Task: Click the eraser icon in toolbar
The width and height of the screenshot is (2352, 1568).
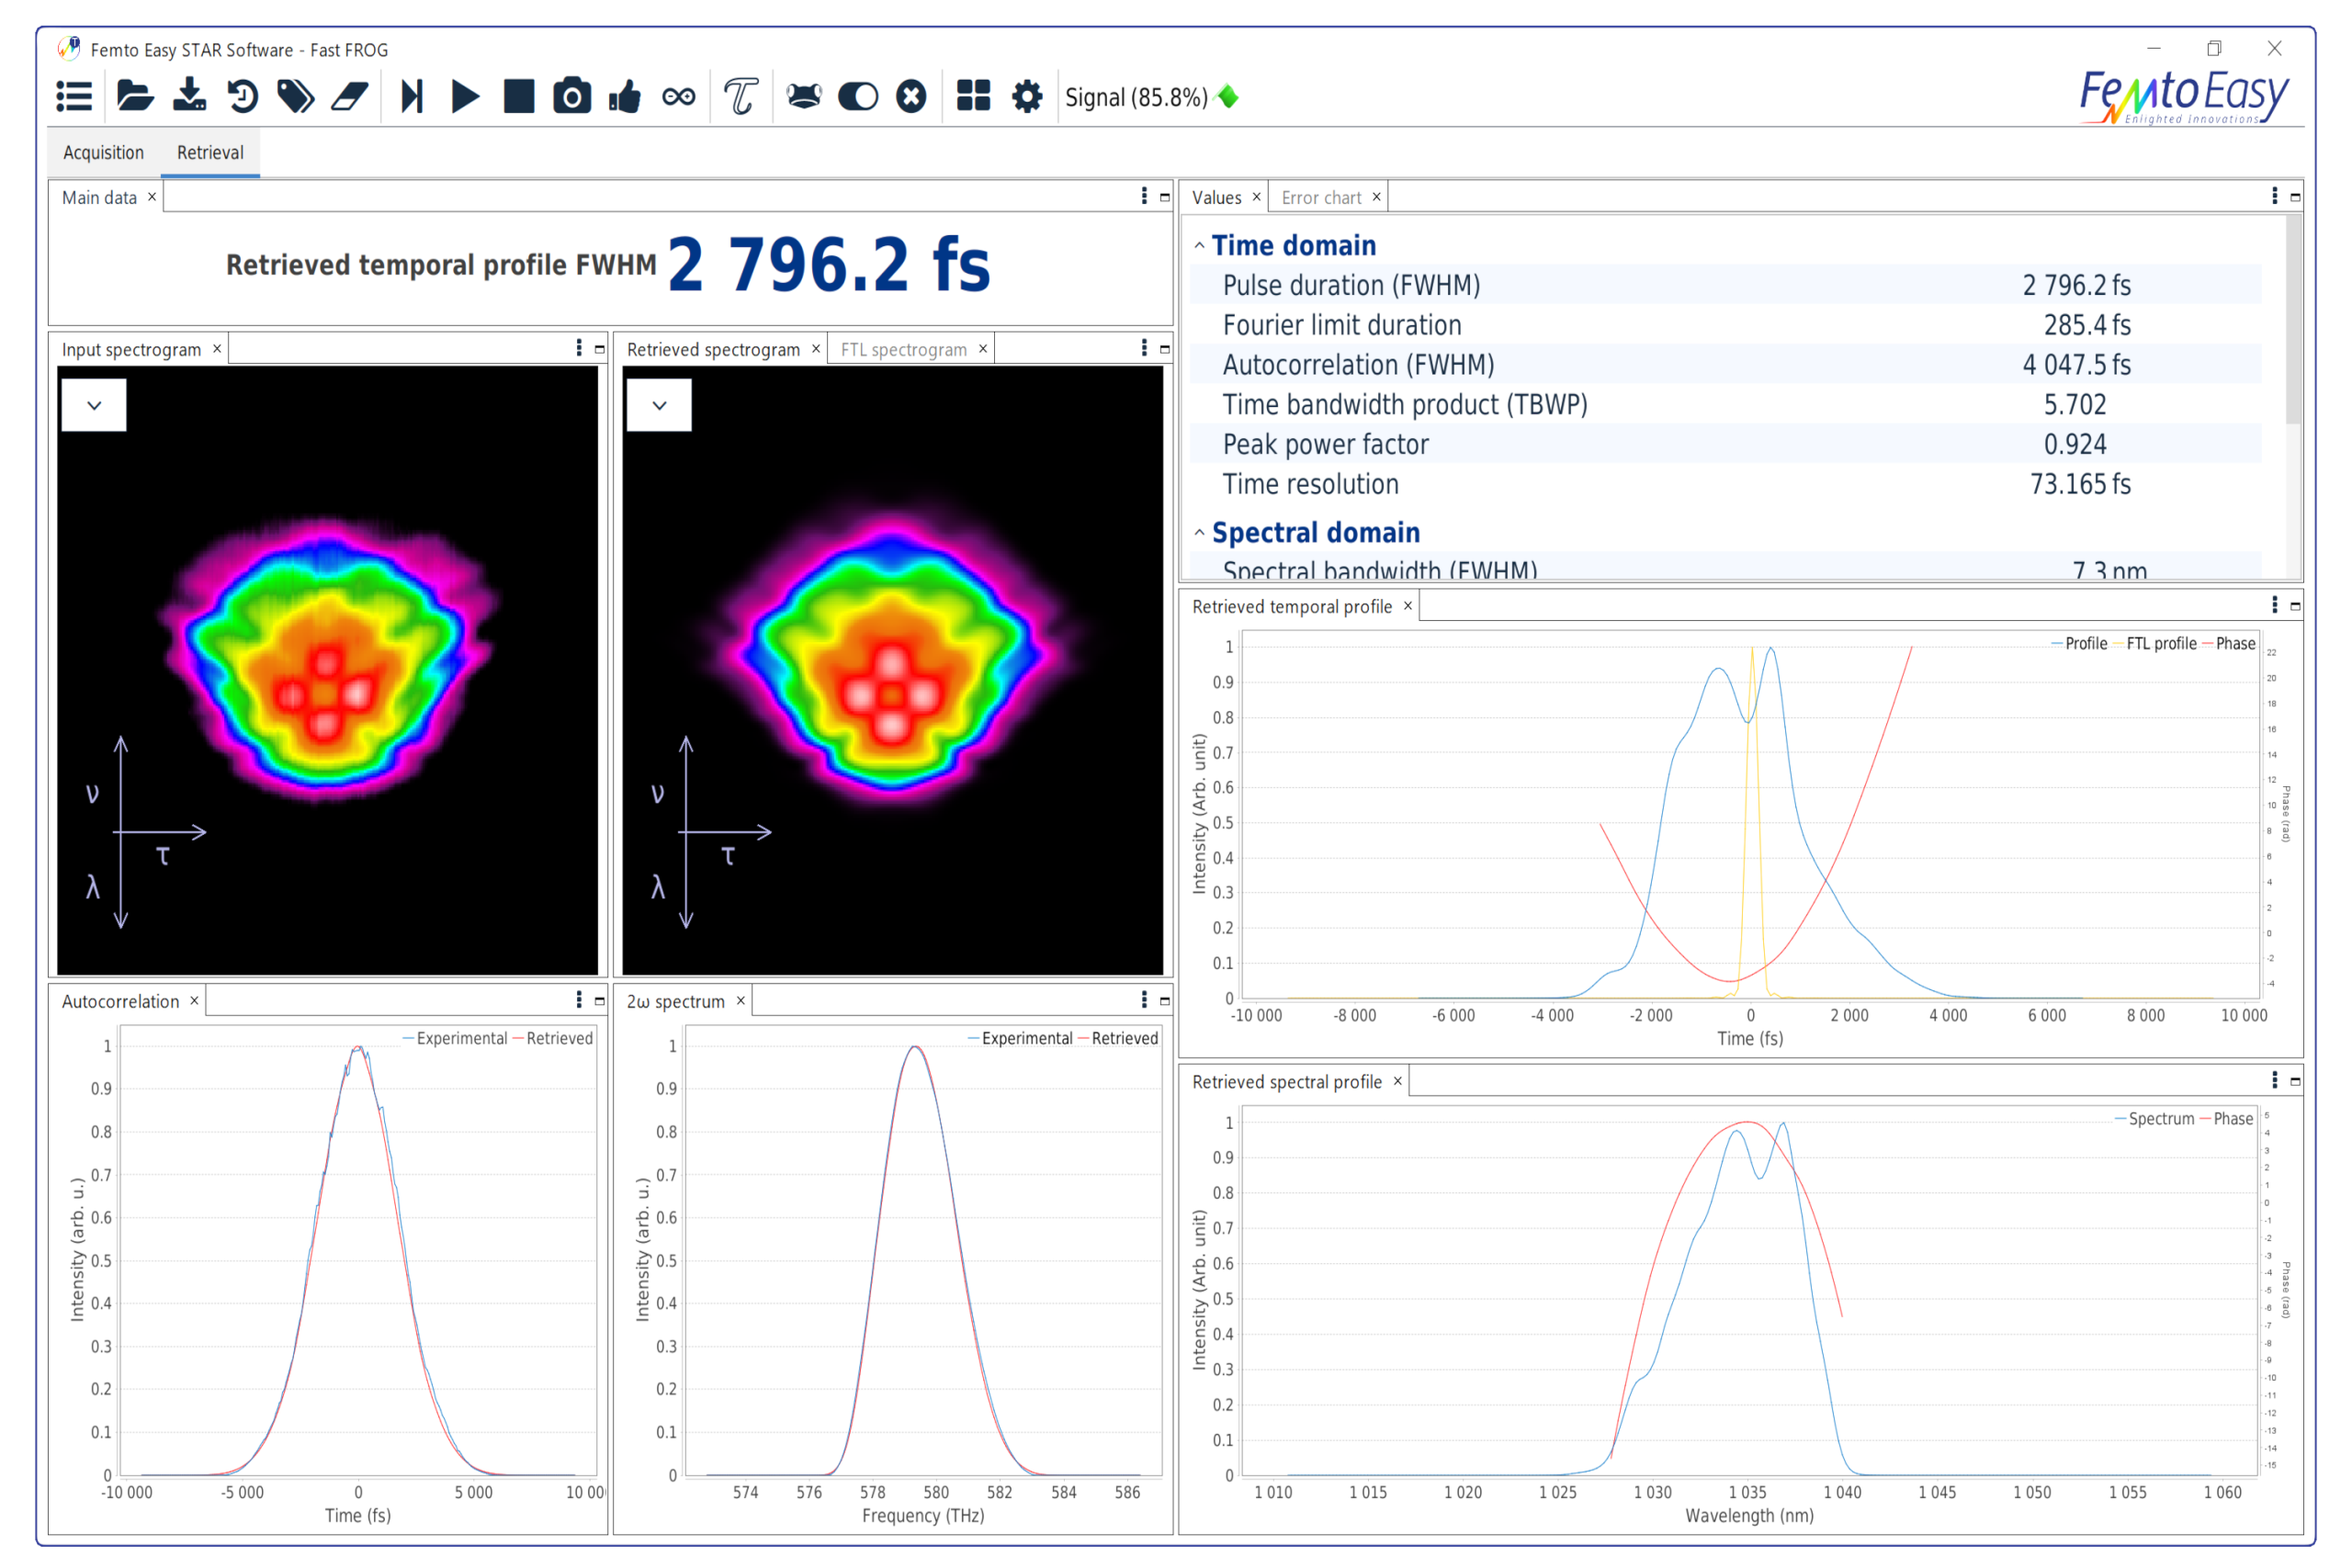Action: (x=350, y=97)
